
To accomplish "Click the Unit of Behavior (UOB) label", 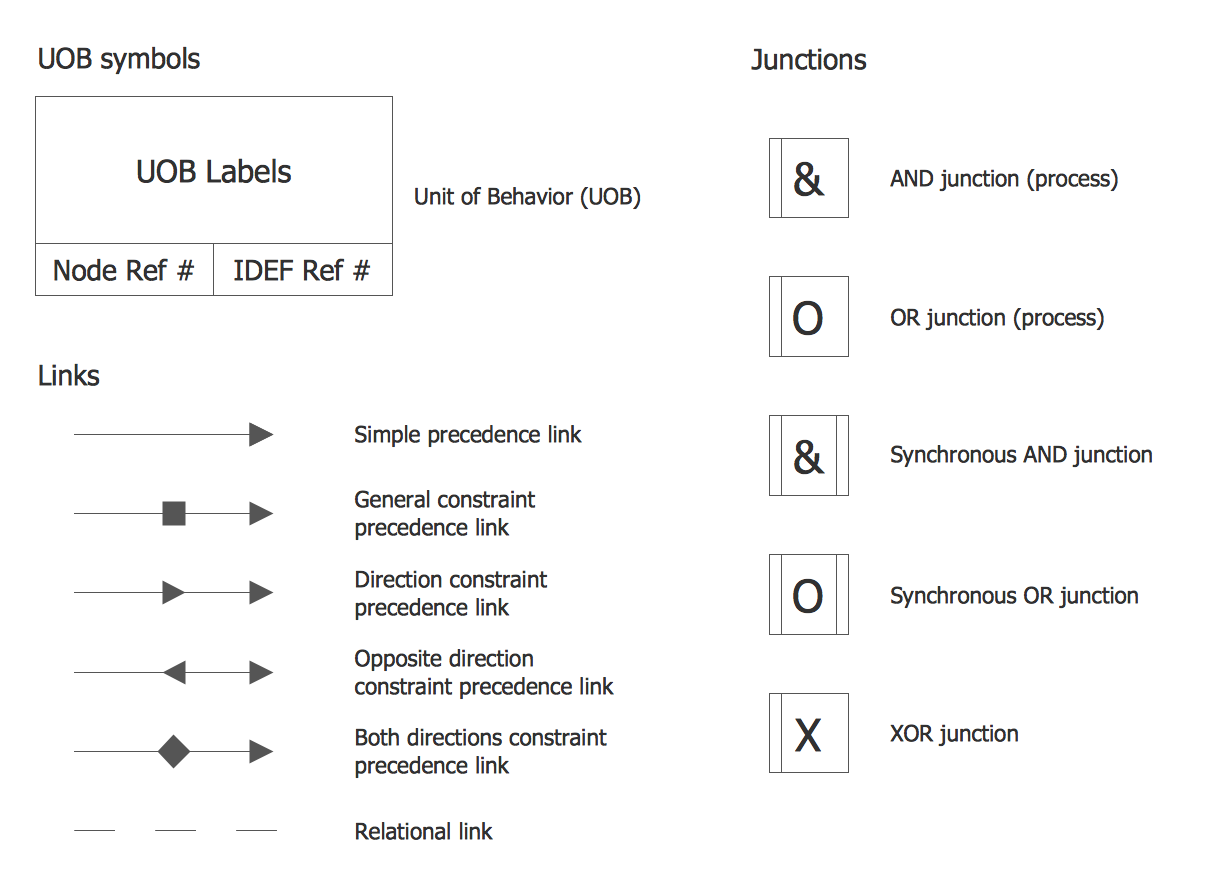I will tap(527, 197).
